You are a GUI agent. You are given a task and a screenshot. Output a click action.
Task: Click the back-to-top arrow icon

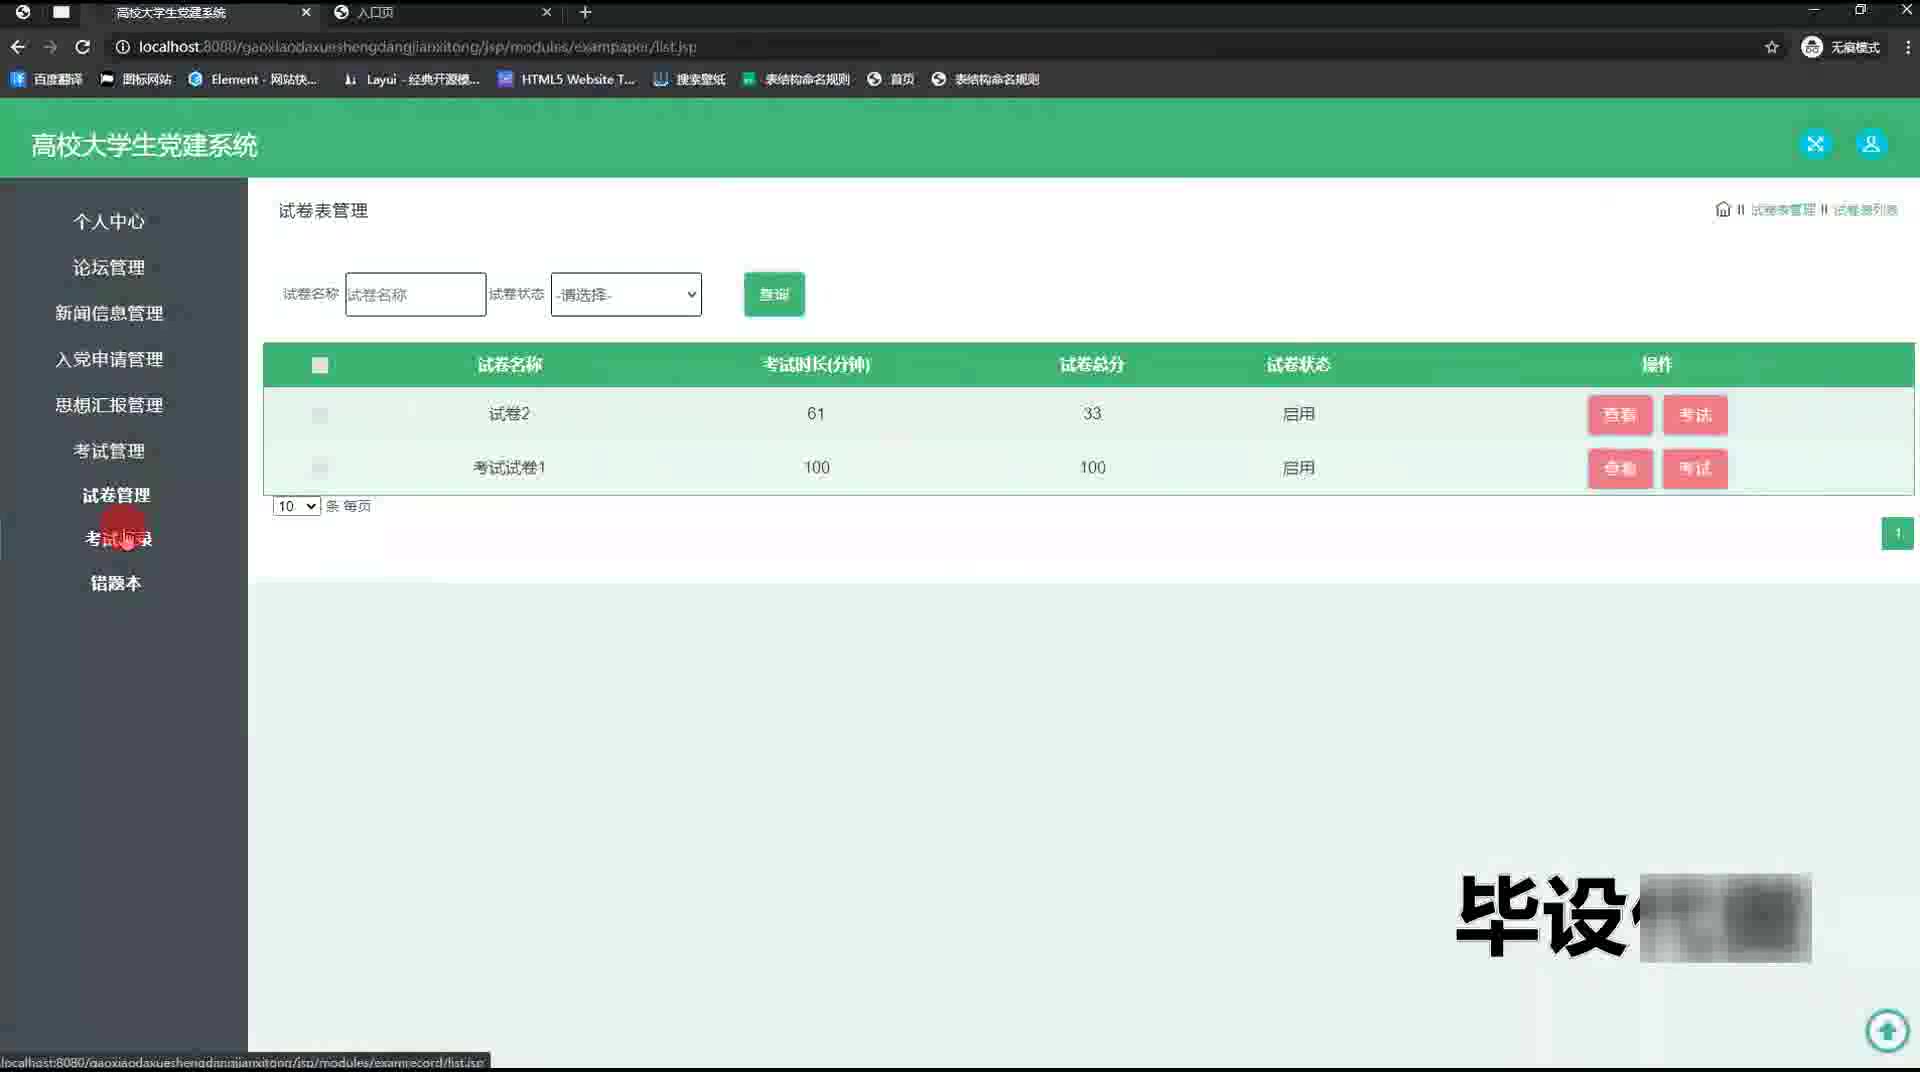pyautogui.click(x=1887, y=1030)
